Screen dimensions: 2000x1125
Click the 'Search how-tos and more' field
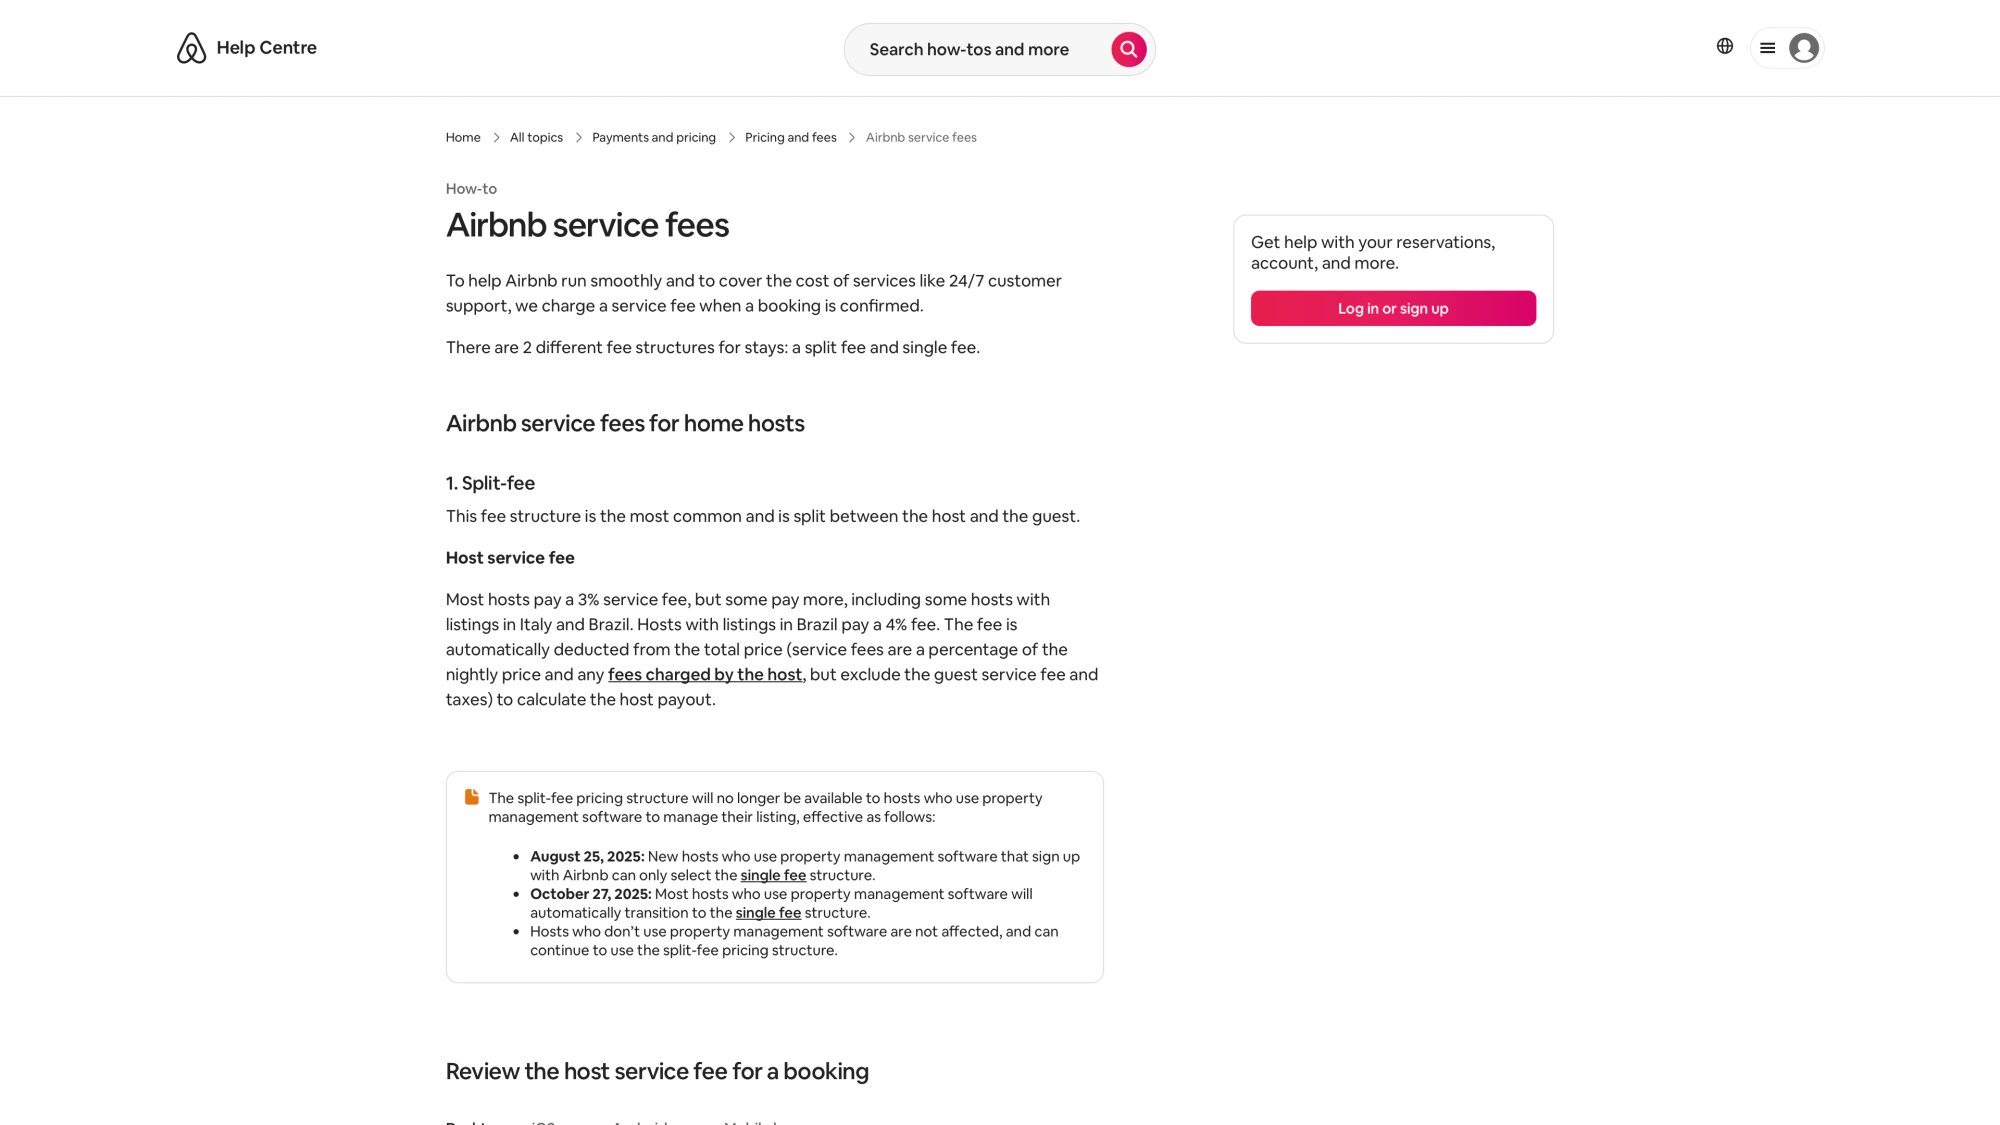pyautogui.click(x=970, y=48)
